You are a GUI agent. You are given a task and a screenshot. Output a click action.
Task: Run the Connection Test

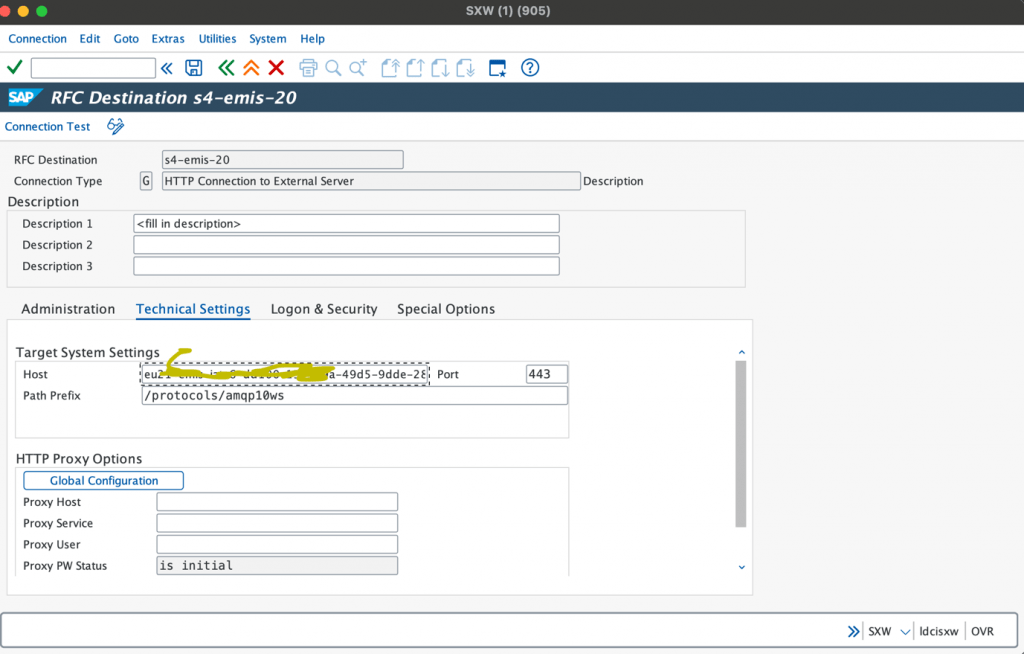48,126
